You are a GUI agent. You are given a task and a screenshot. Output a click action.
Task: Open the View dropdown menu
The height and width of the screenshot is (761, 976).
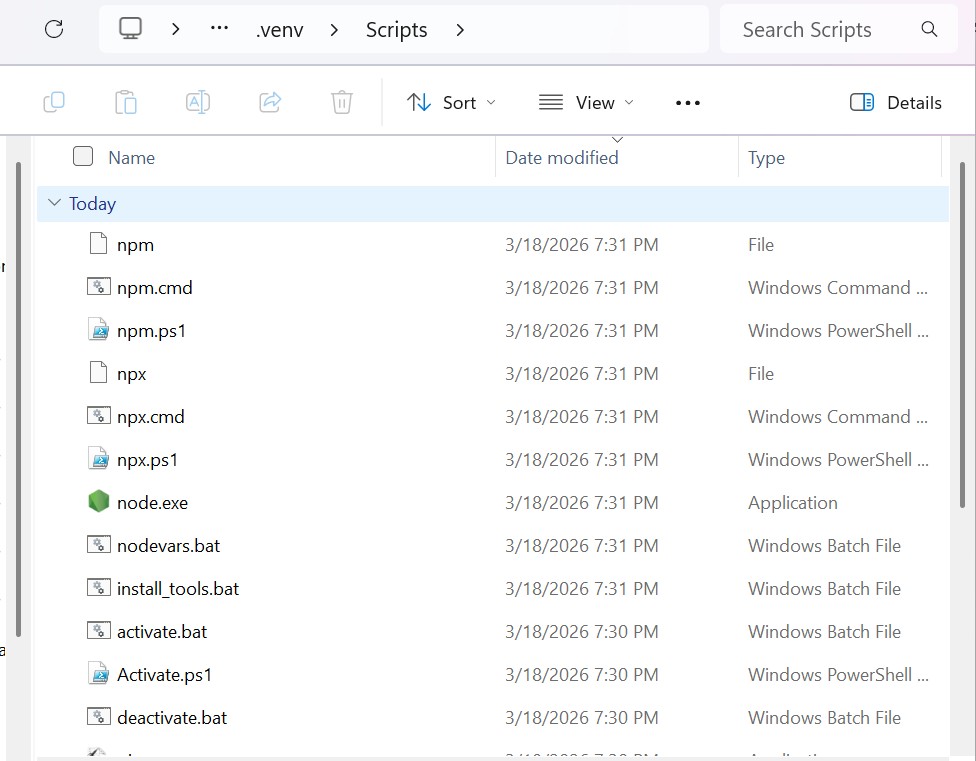pyautogui.click(x=586, y=102)
